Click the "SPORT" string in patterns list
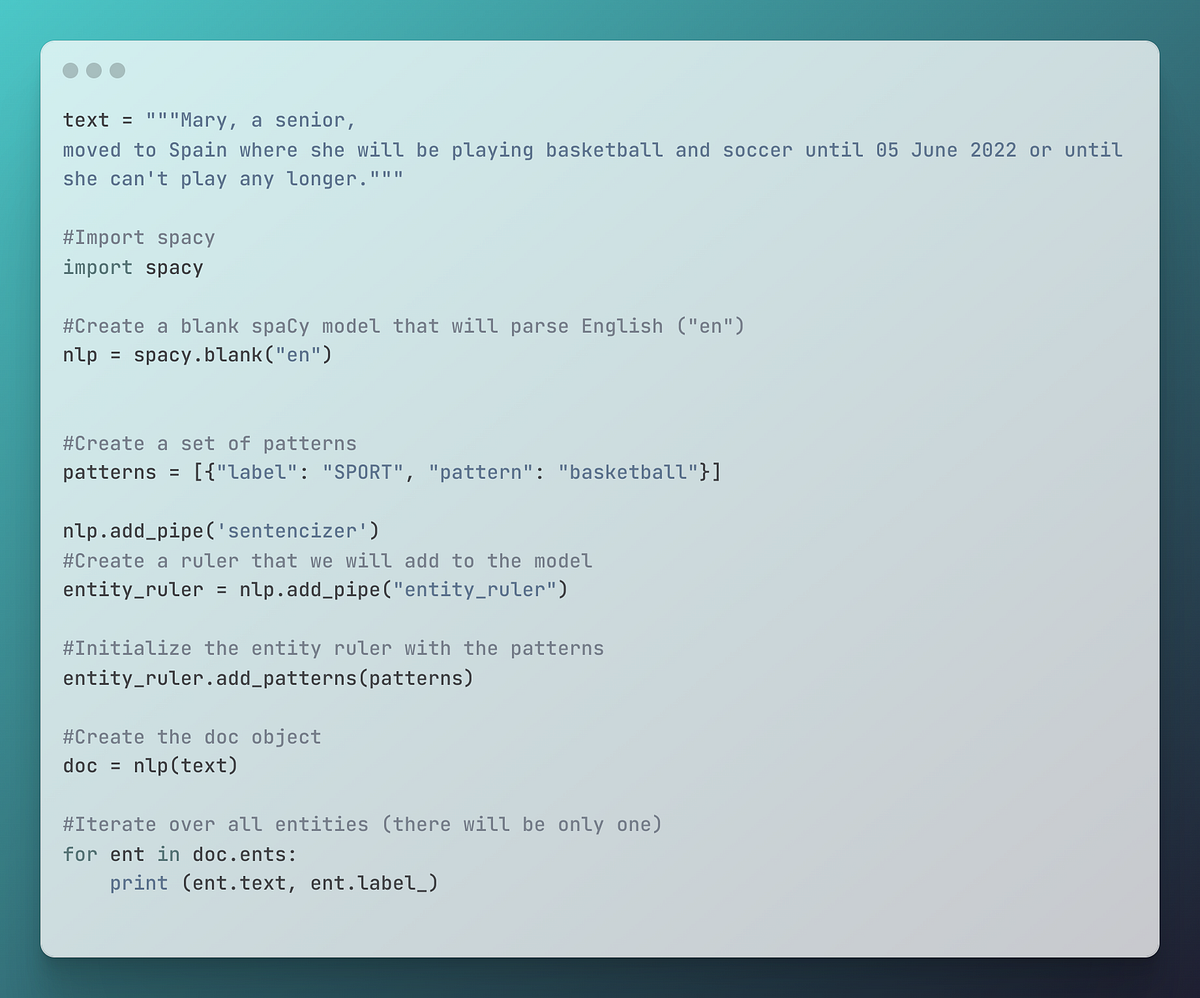 [363, 472]
